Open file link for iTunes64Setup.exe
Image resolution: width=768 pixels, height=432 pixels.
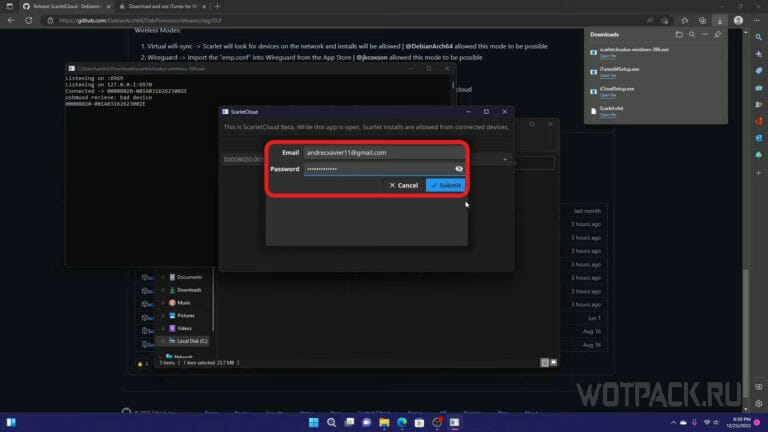point(608,75)
